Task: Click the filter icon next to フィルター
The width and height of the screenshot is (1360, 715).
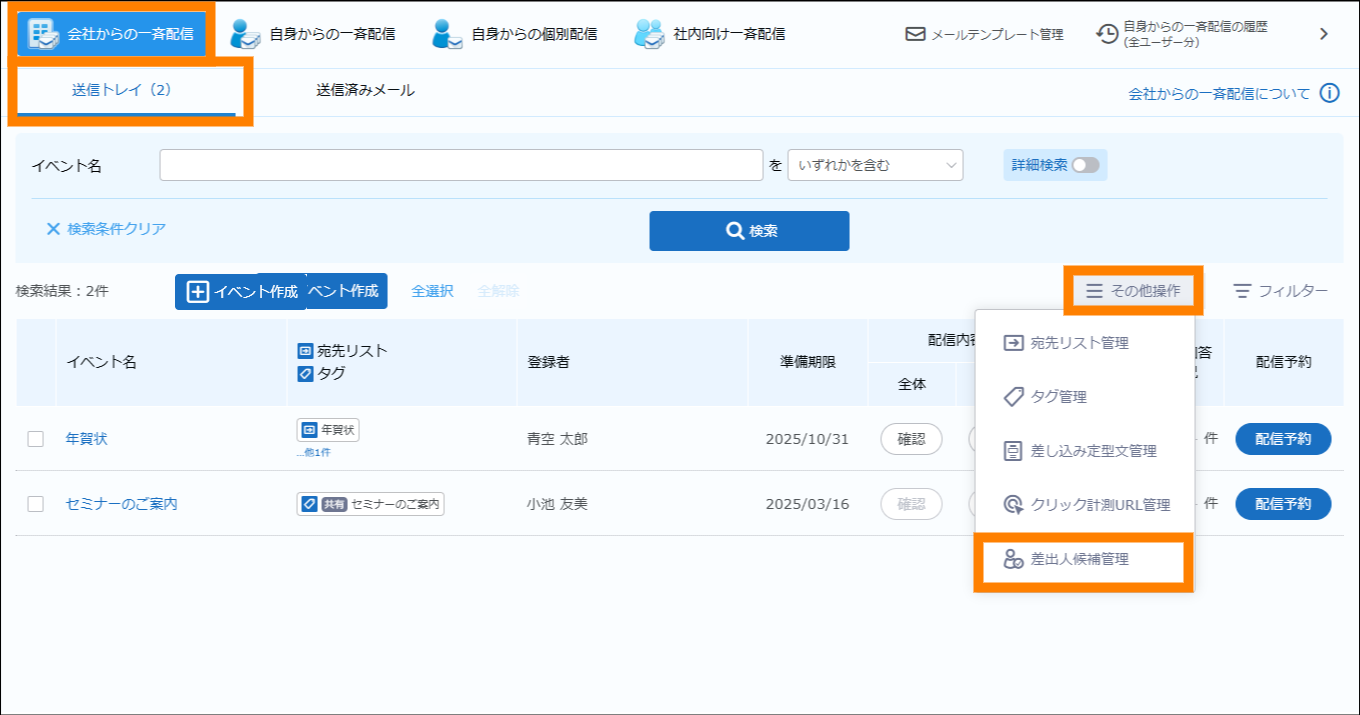Action: click(x=1242, y=291)
